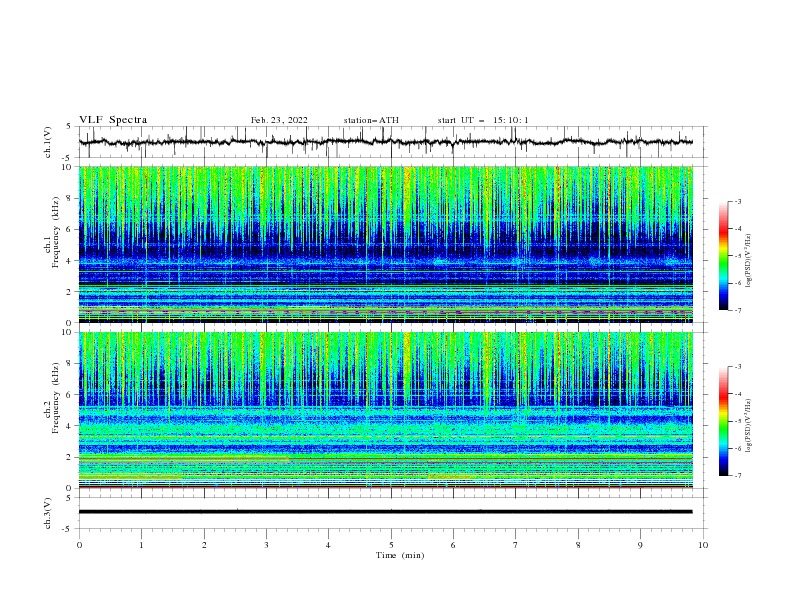Click time axis tick label '10'

tap(703, 545)
